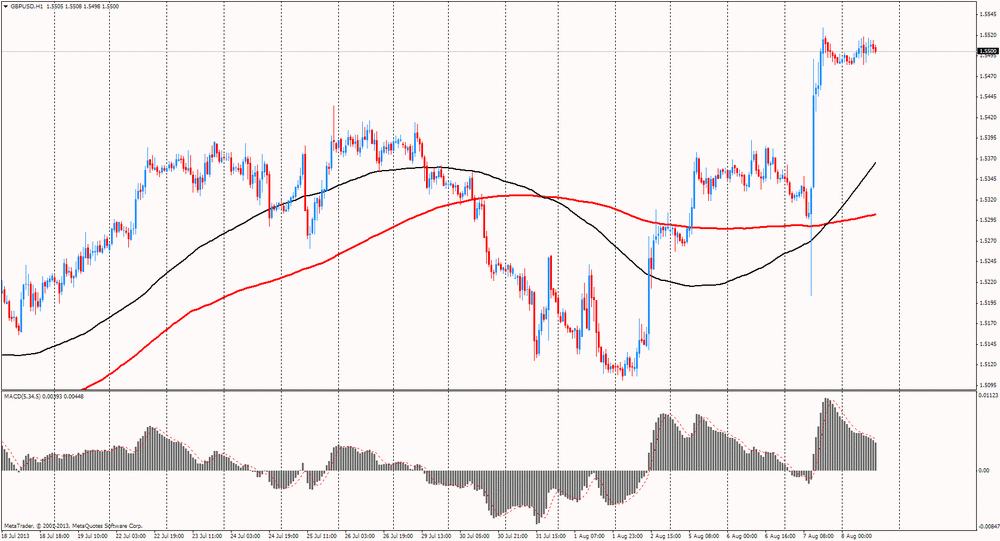Screen dimensions: 1000x541
Task: Click the 1.5320 price axis label
Action: pyautogui.click(x=988, y=200)
